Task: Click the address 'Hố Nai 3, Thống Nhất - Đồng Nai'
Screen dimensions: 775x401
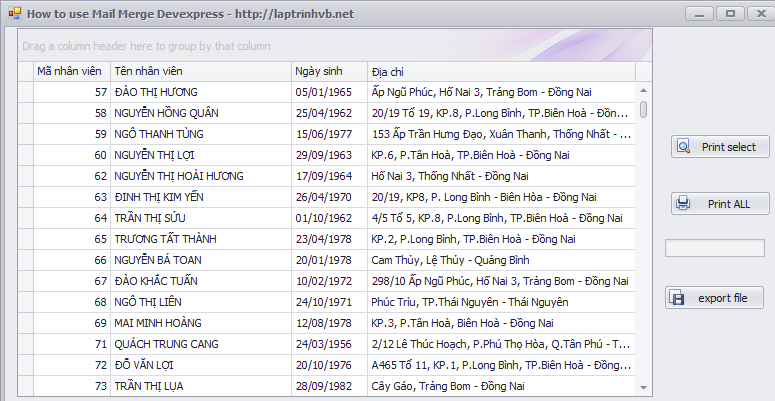Action: 502,176
